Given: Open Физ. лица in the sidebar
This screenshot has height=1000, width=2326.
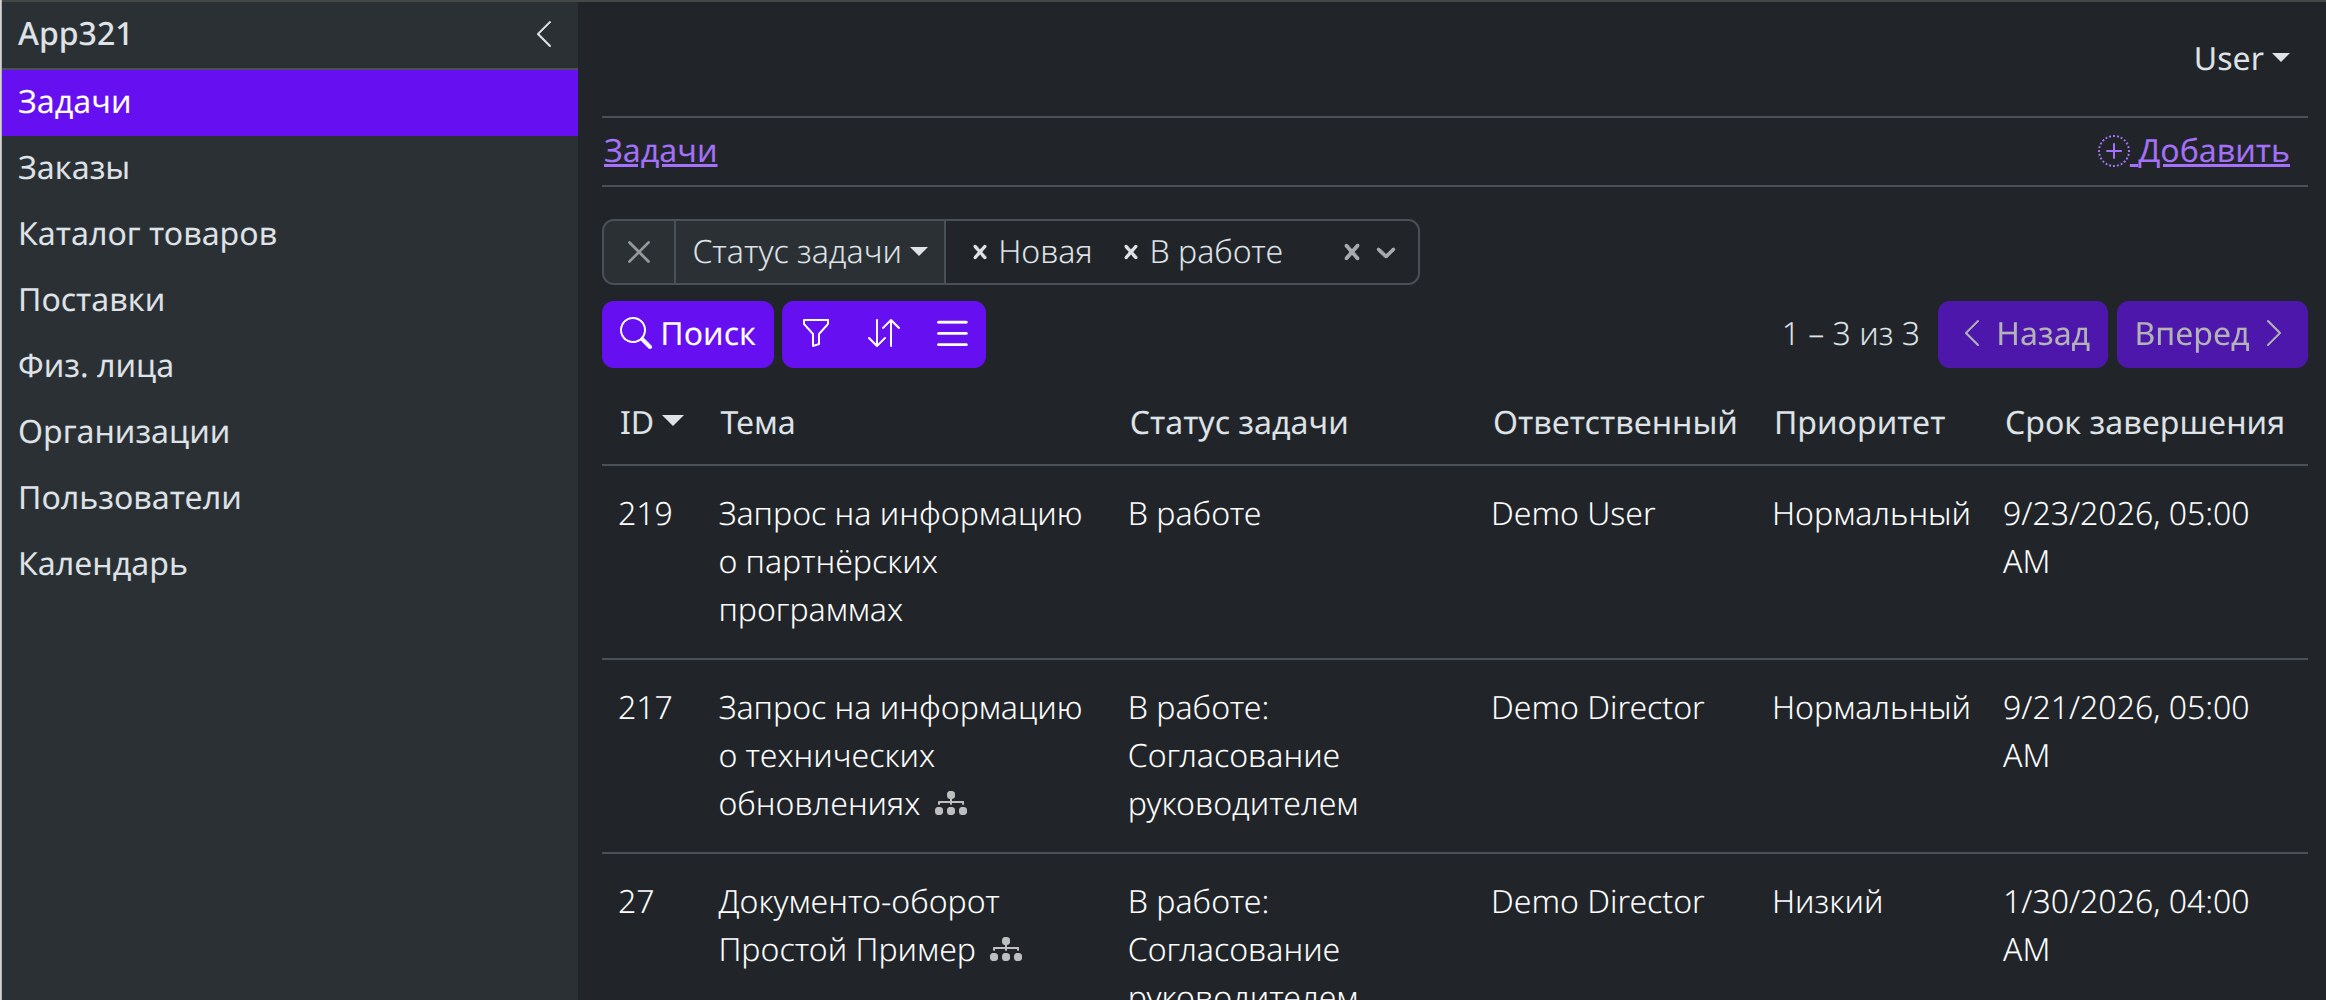Looking at the screenshot, I should click(290, 366).
